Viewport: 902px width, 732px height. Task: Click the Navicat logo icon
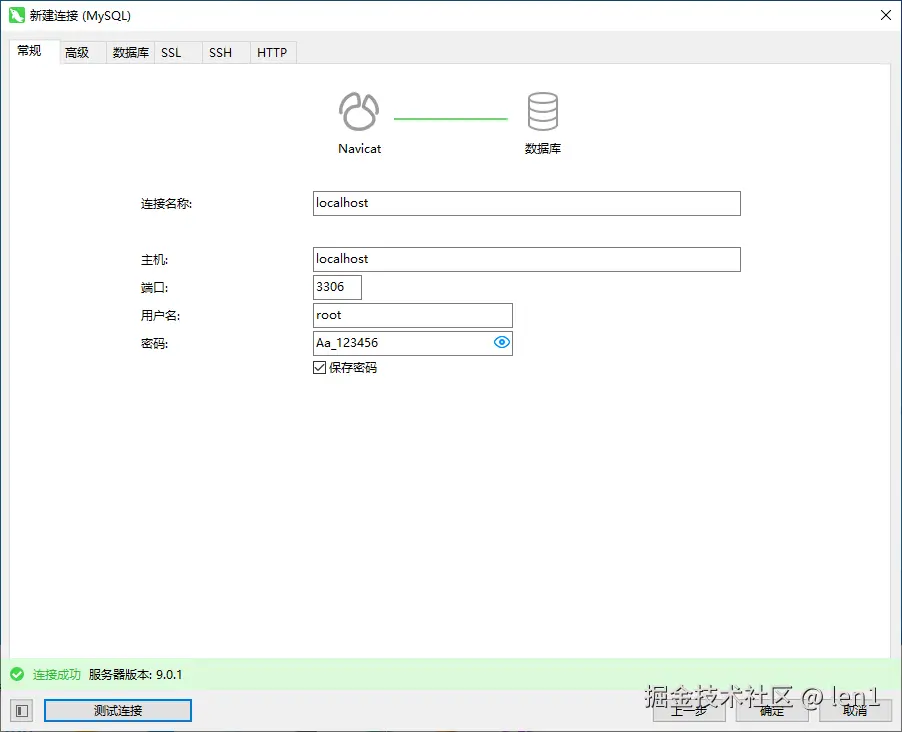coord(359,111)
